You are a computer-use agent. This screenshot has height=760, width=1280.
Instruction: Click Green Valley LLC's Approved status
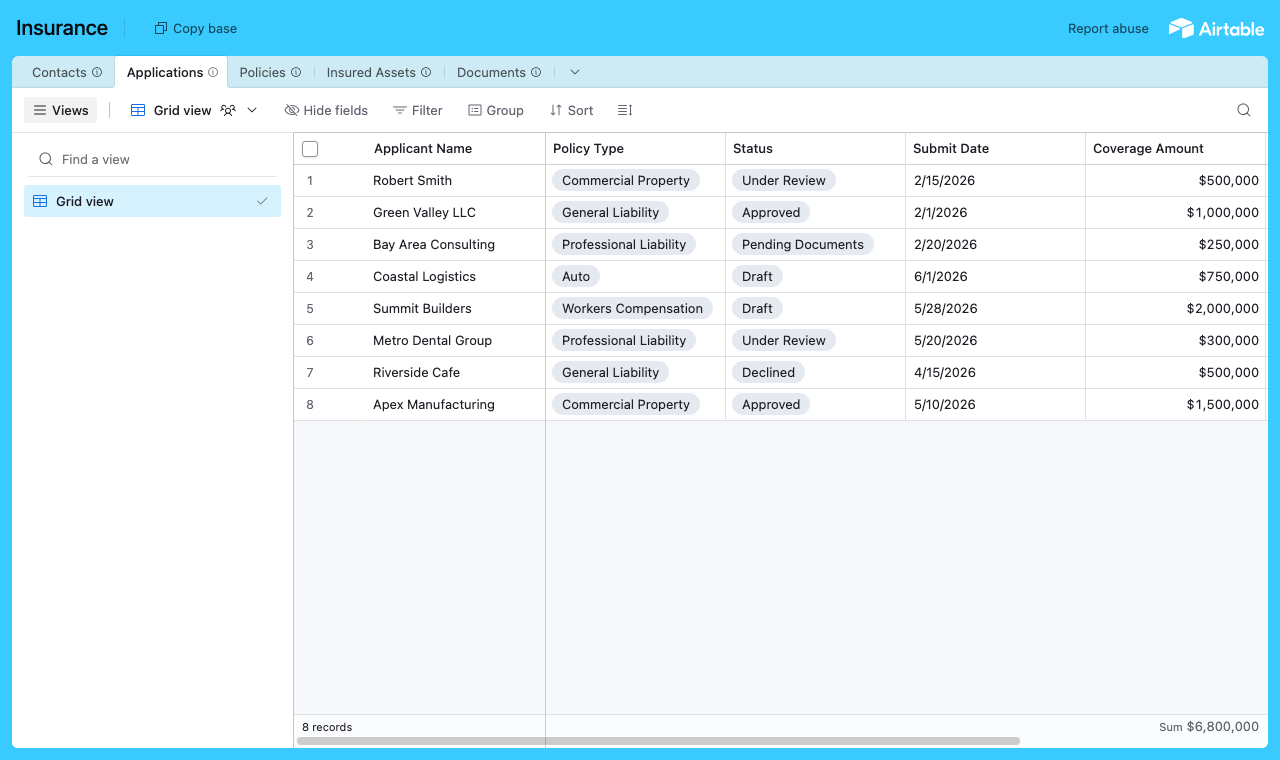(x=771, y=212)
